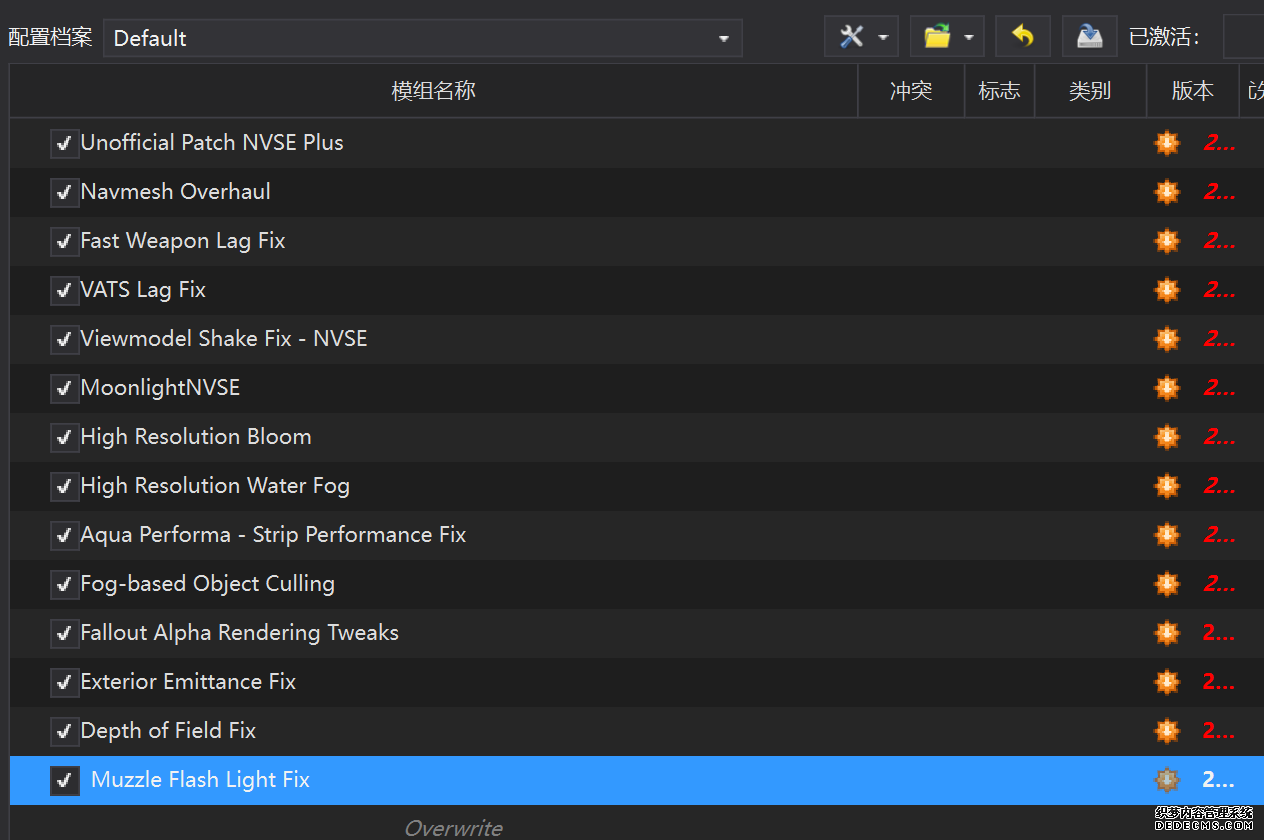Click the 类别 column header
Viewport: 1264px width, 840px height.
1090,91
